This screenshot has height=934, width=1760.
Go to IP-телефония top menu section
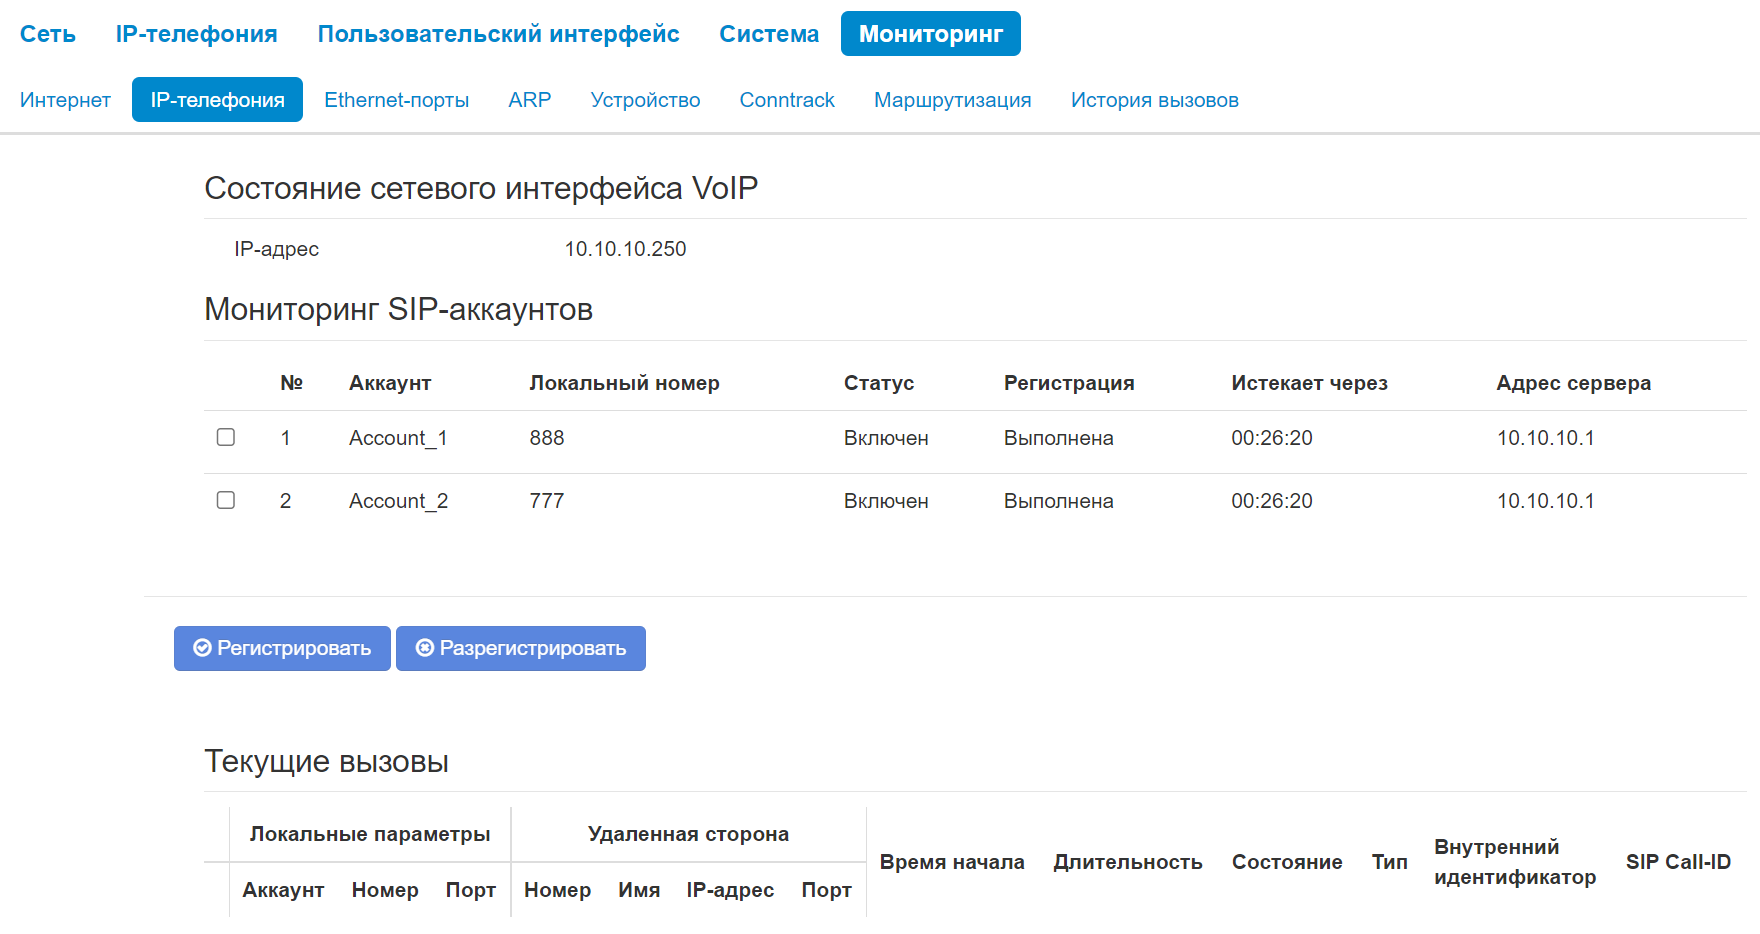196,34
